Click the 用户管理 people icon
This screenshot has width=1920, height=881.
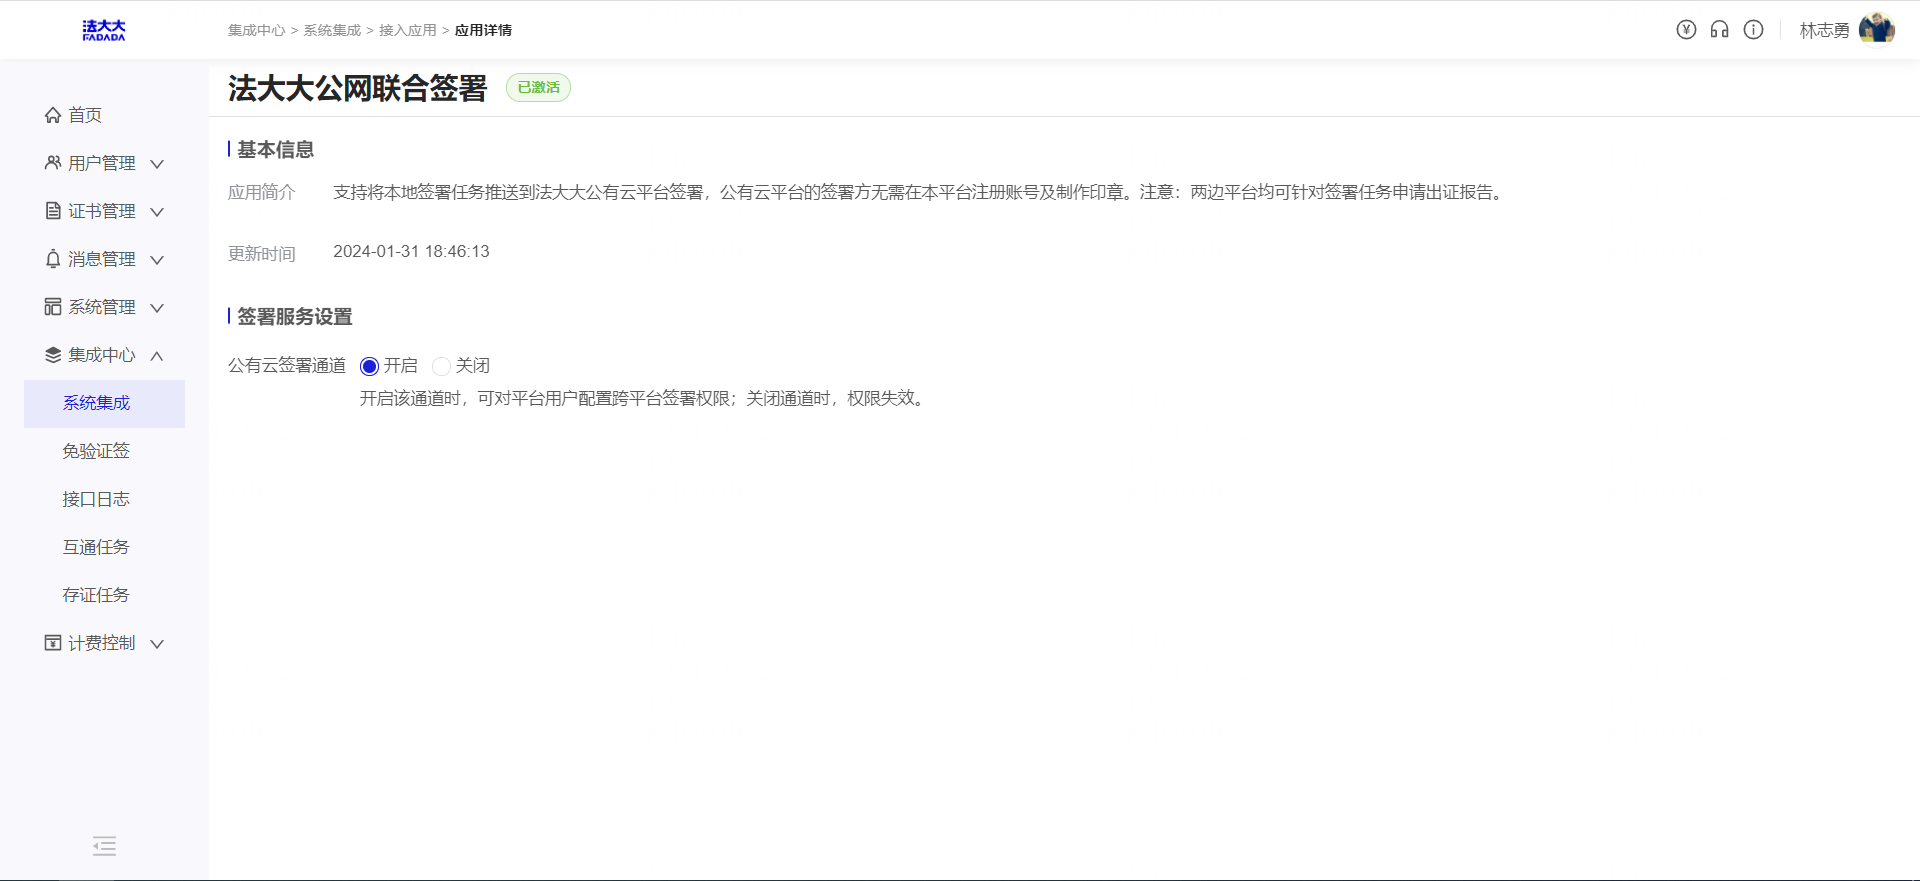[x=53, y=163]
